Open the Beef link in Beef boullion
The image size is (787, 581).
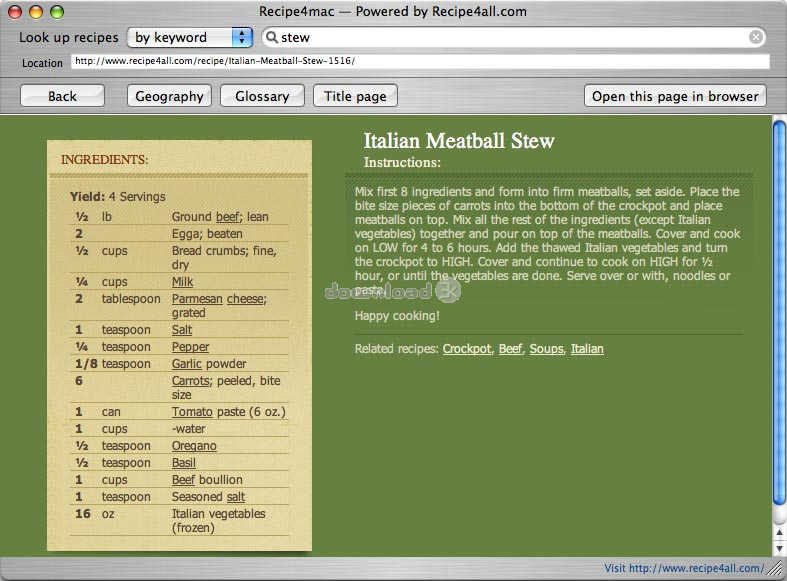183,480
